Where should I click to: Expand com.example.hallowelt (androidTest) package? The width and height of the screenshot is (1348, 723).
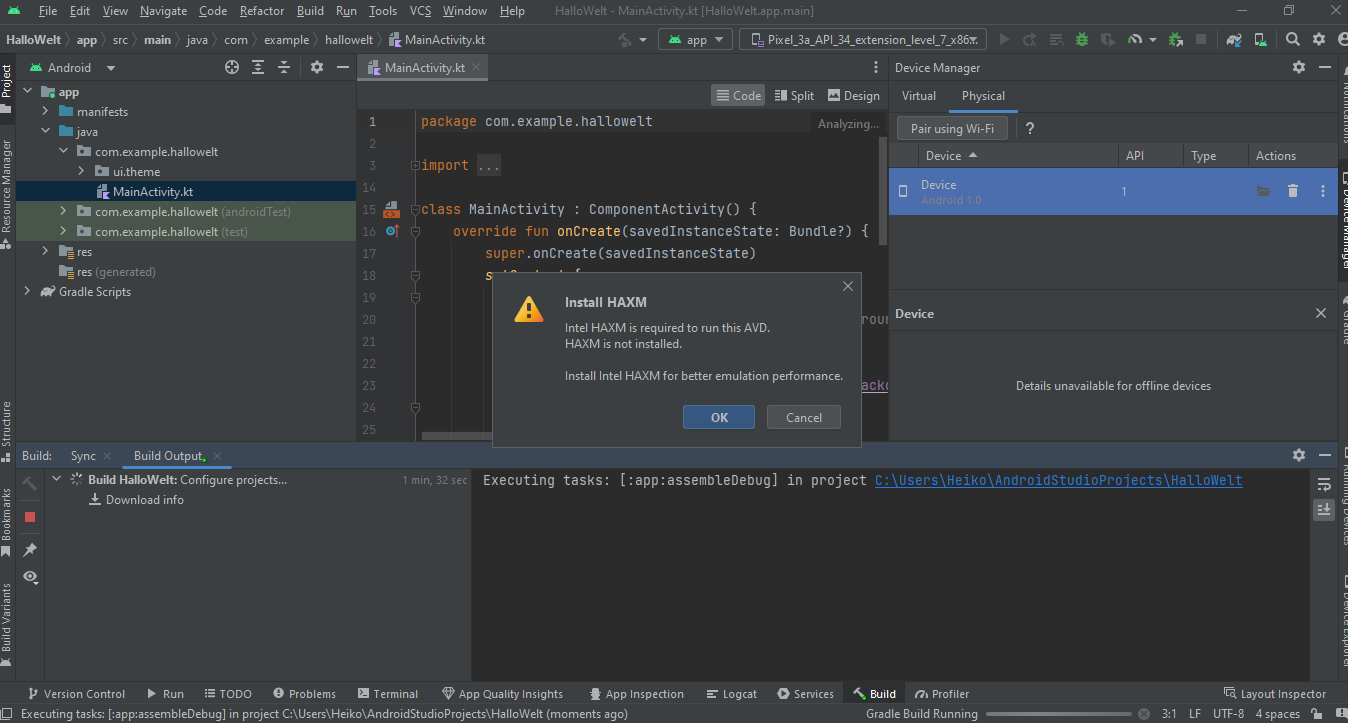(64, 211)
